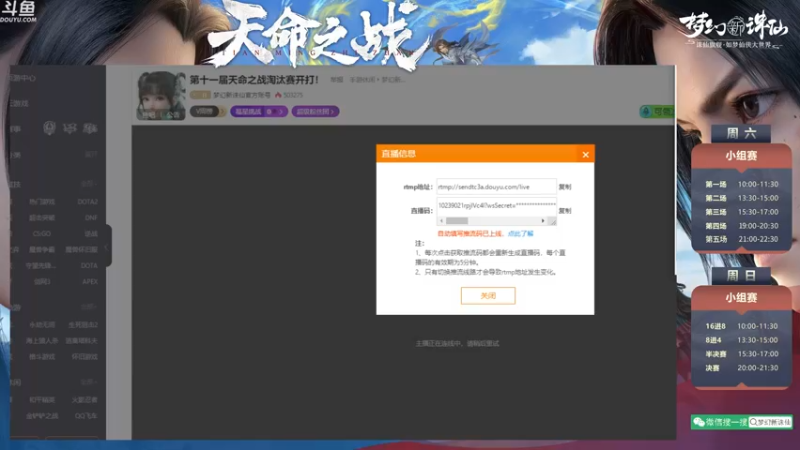
Task: Select DNF in the sidebar
Action: pyautogui.click(x=91, y=218)
